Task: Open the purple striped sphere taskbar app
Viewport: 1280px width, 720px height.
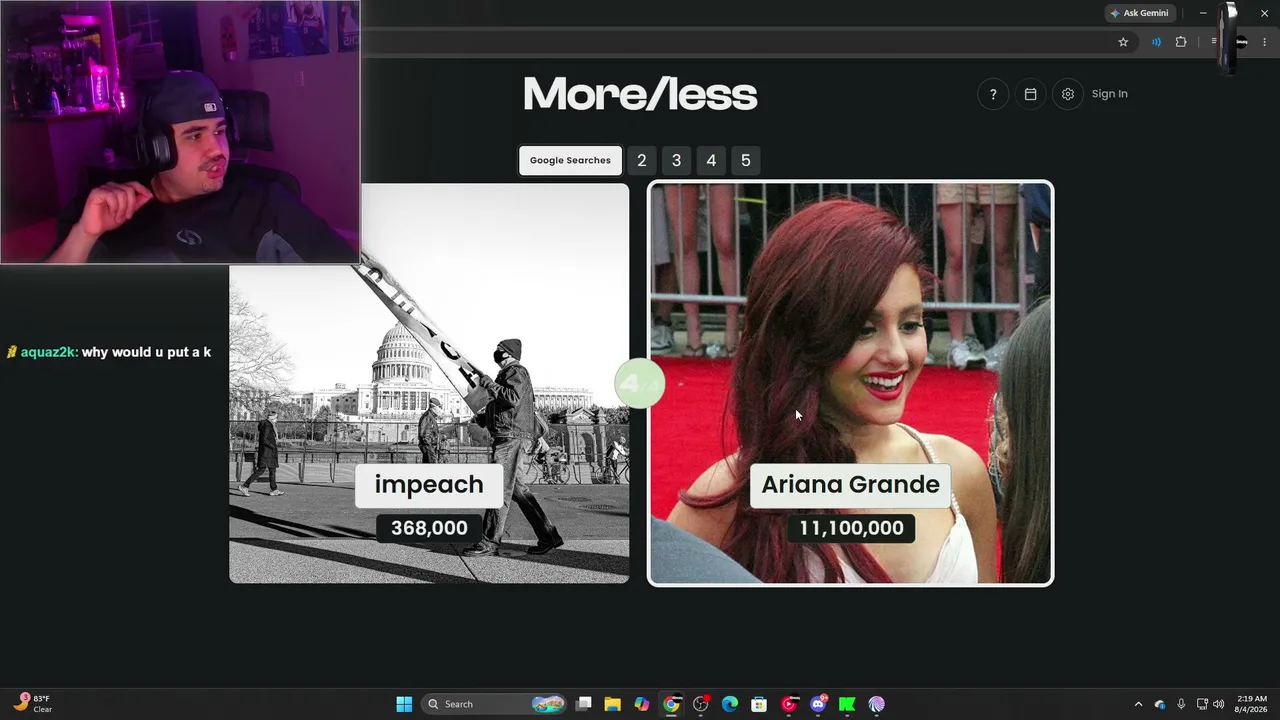Action: (x=876, y=704)
